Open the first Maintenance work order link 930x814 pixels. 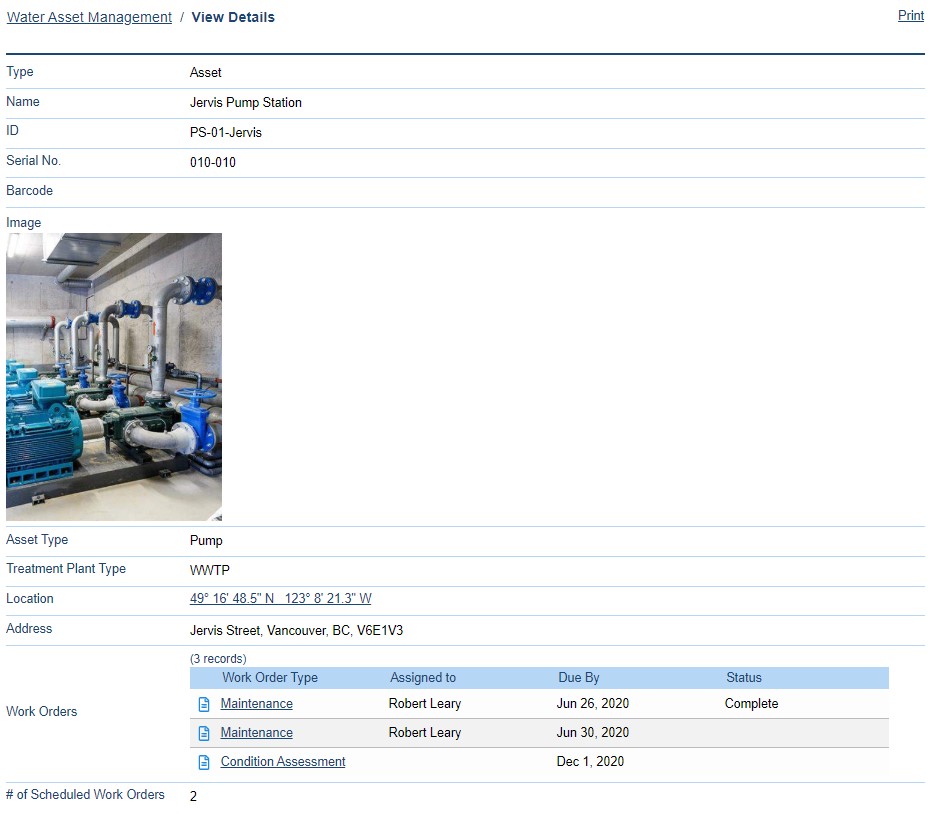pos(256,704)
